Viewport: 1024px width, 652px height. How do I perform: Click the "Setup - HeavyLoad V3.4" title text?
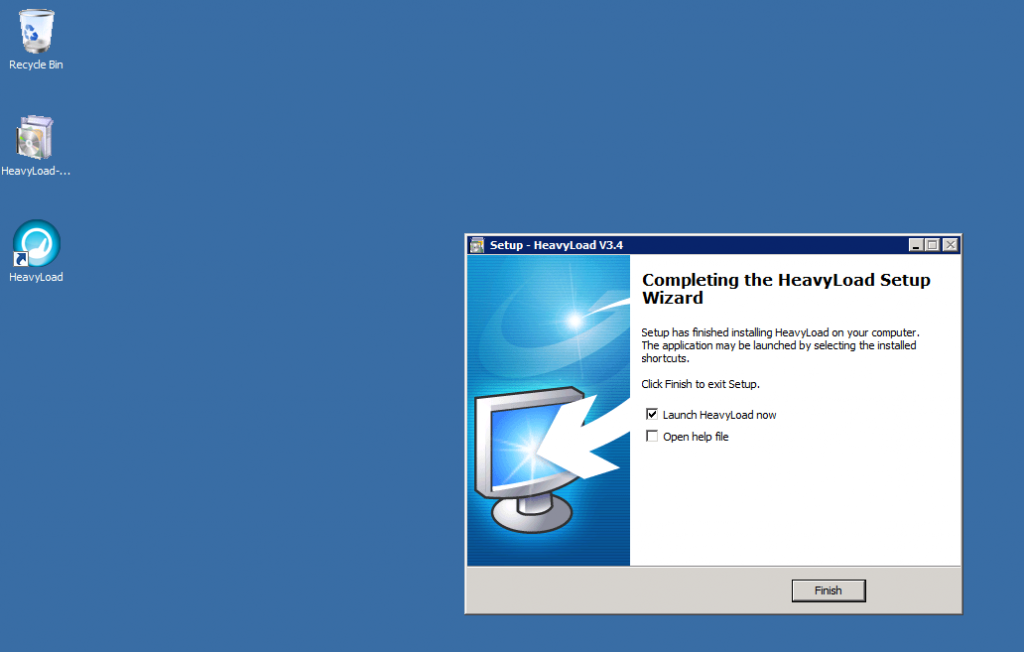point(556,245)
